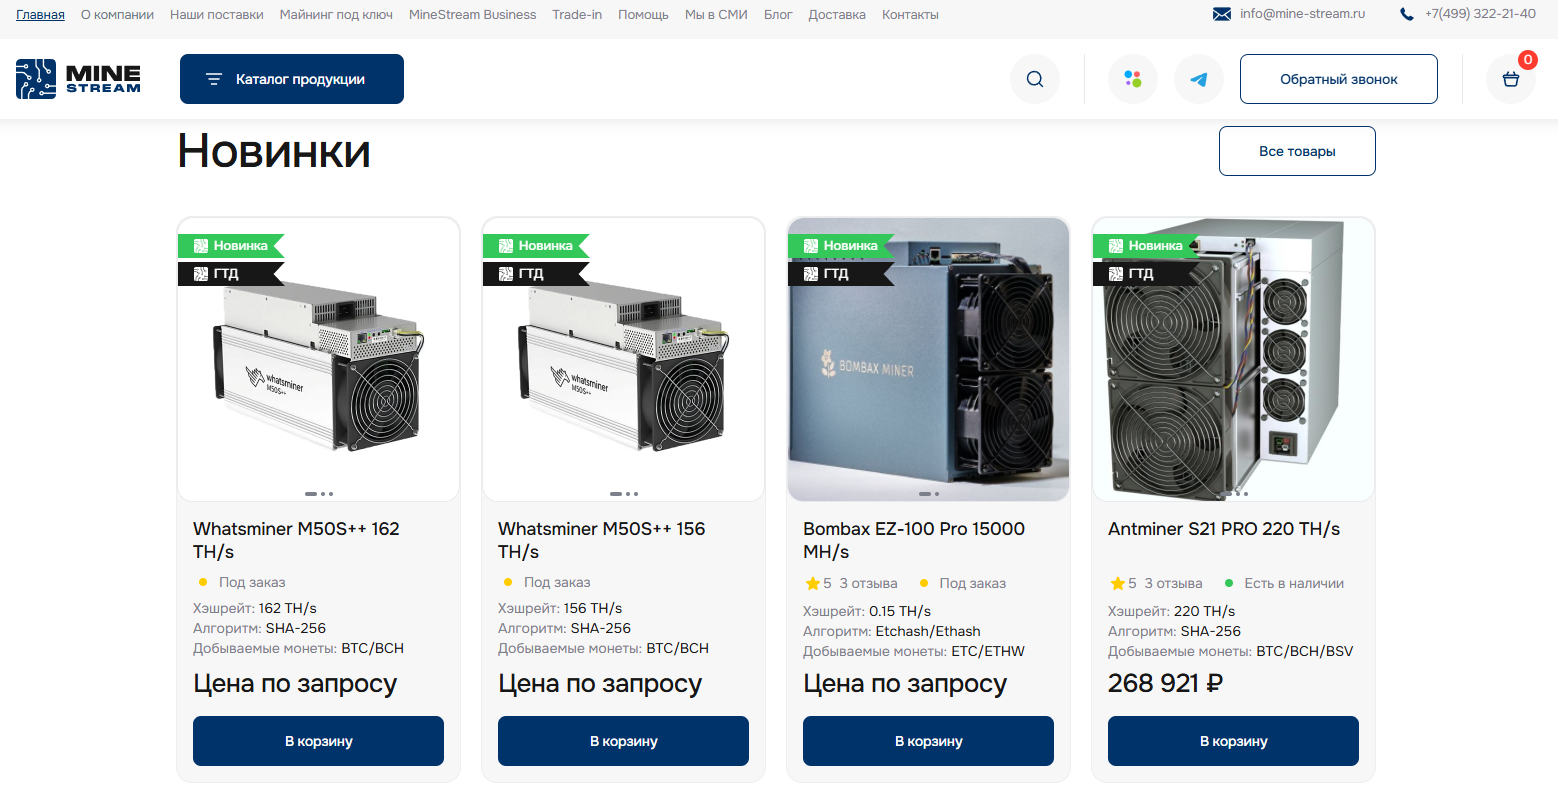Open the search magnifier icon
This screenshot has width=1558, height=785.
[x=1035, y=79]
